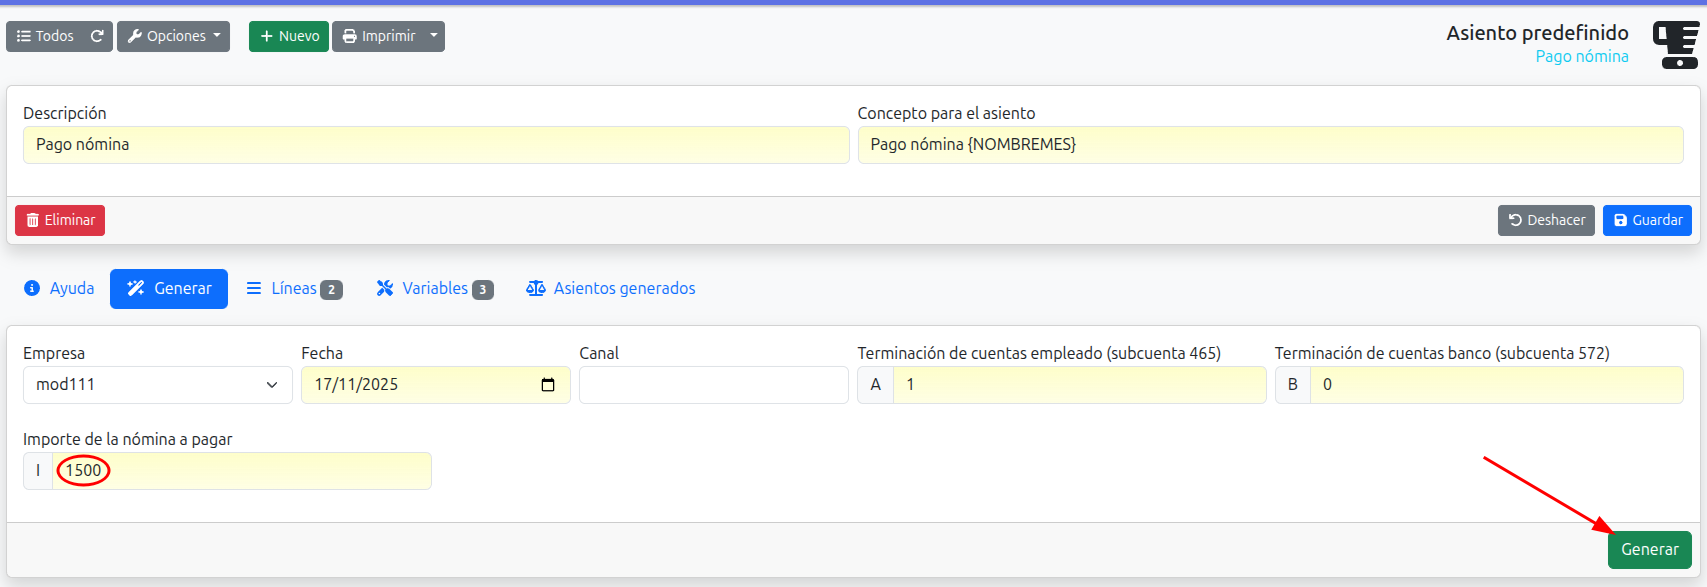Open the Variables tab

point(434,289)
